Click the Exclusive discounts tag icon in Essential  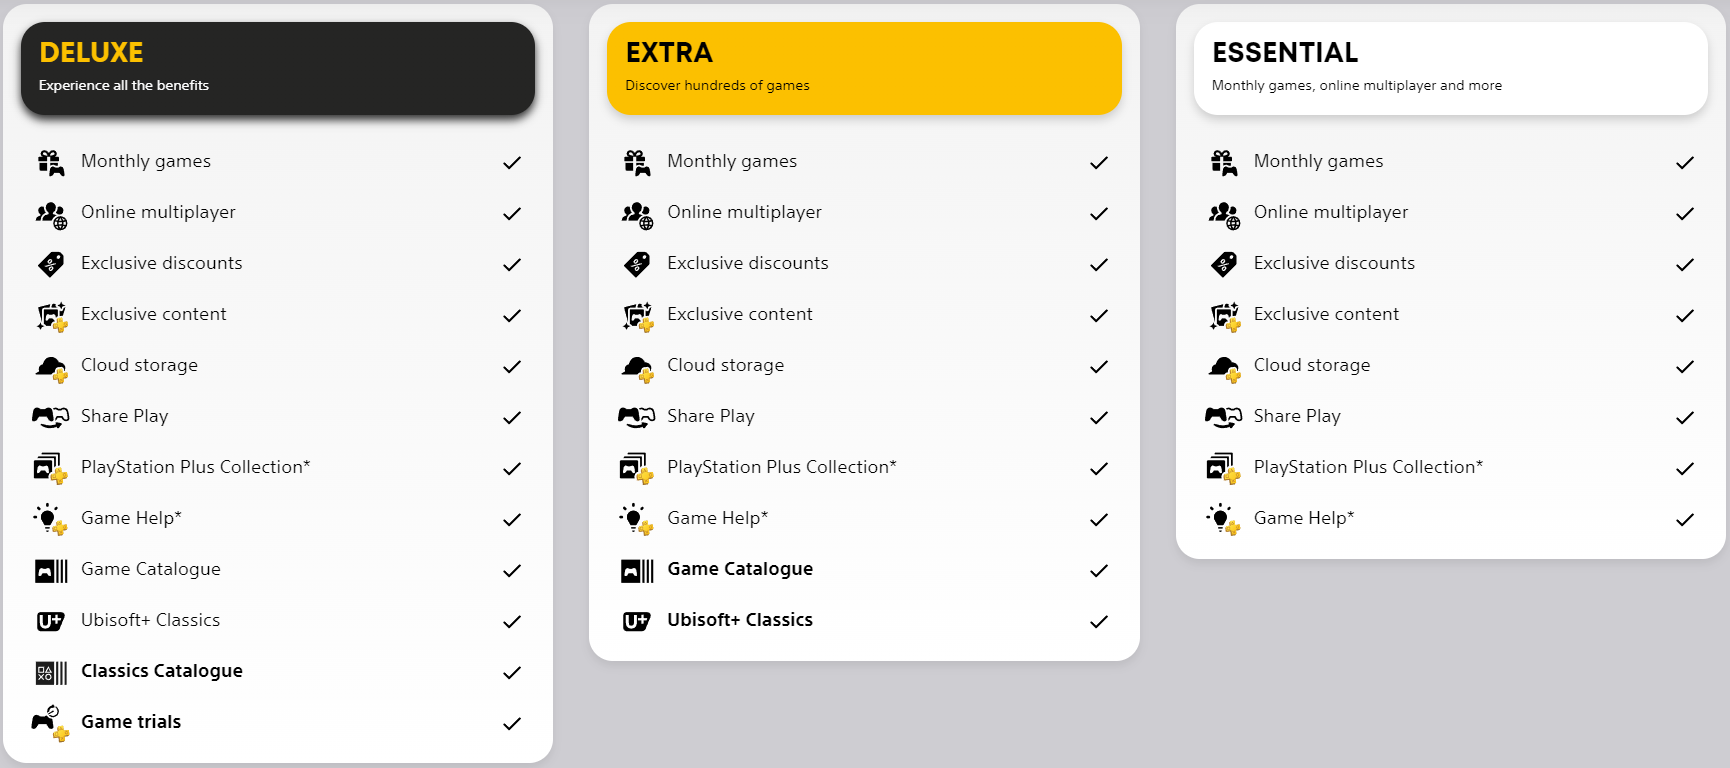(x=1224, y=264)
